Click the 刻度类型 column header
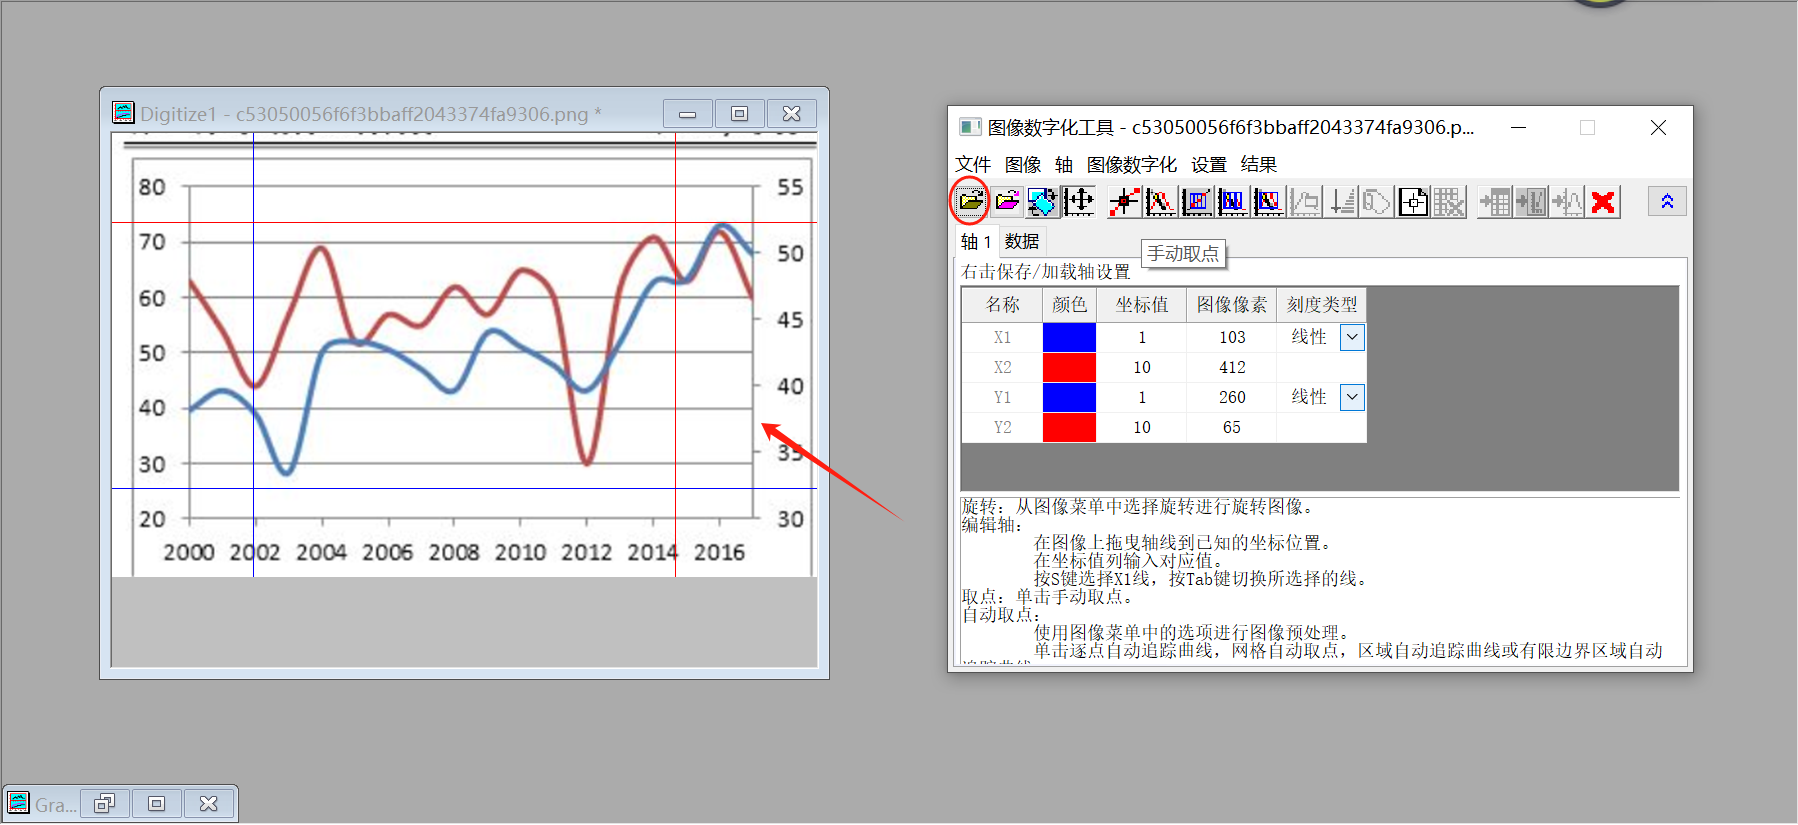 1322,305
